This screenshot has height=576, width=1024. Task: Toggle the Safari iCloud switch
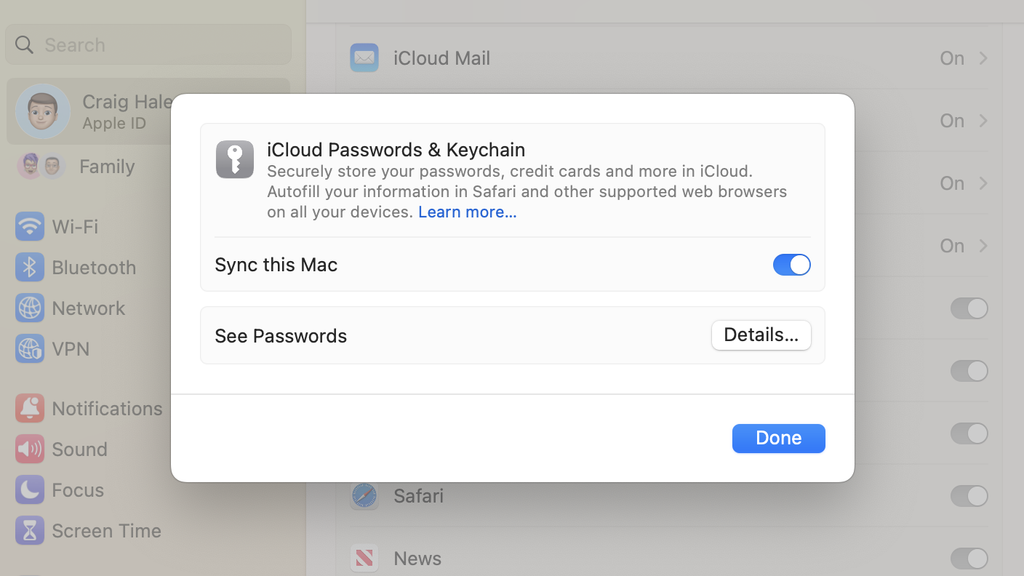[968, 496]
